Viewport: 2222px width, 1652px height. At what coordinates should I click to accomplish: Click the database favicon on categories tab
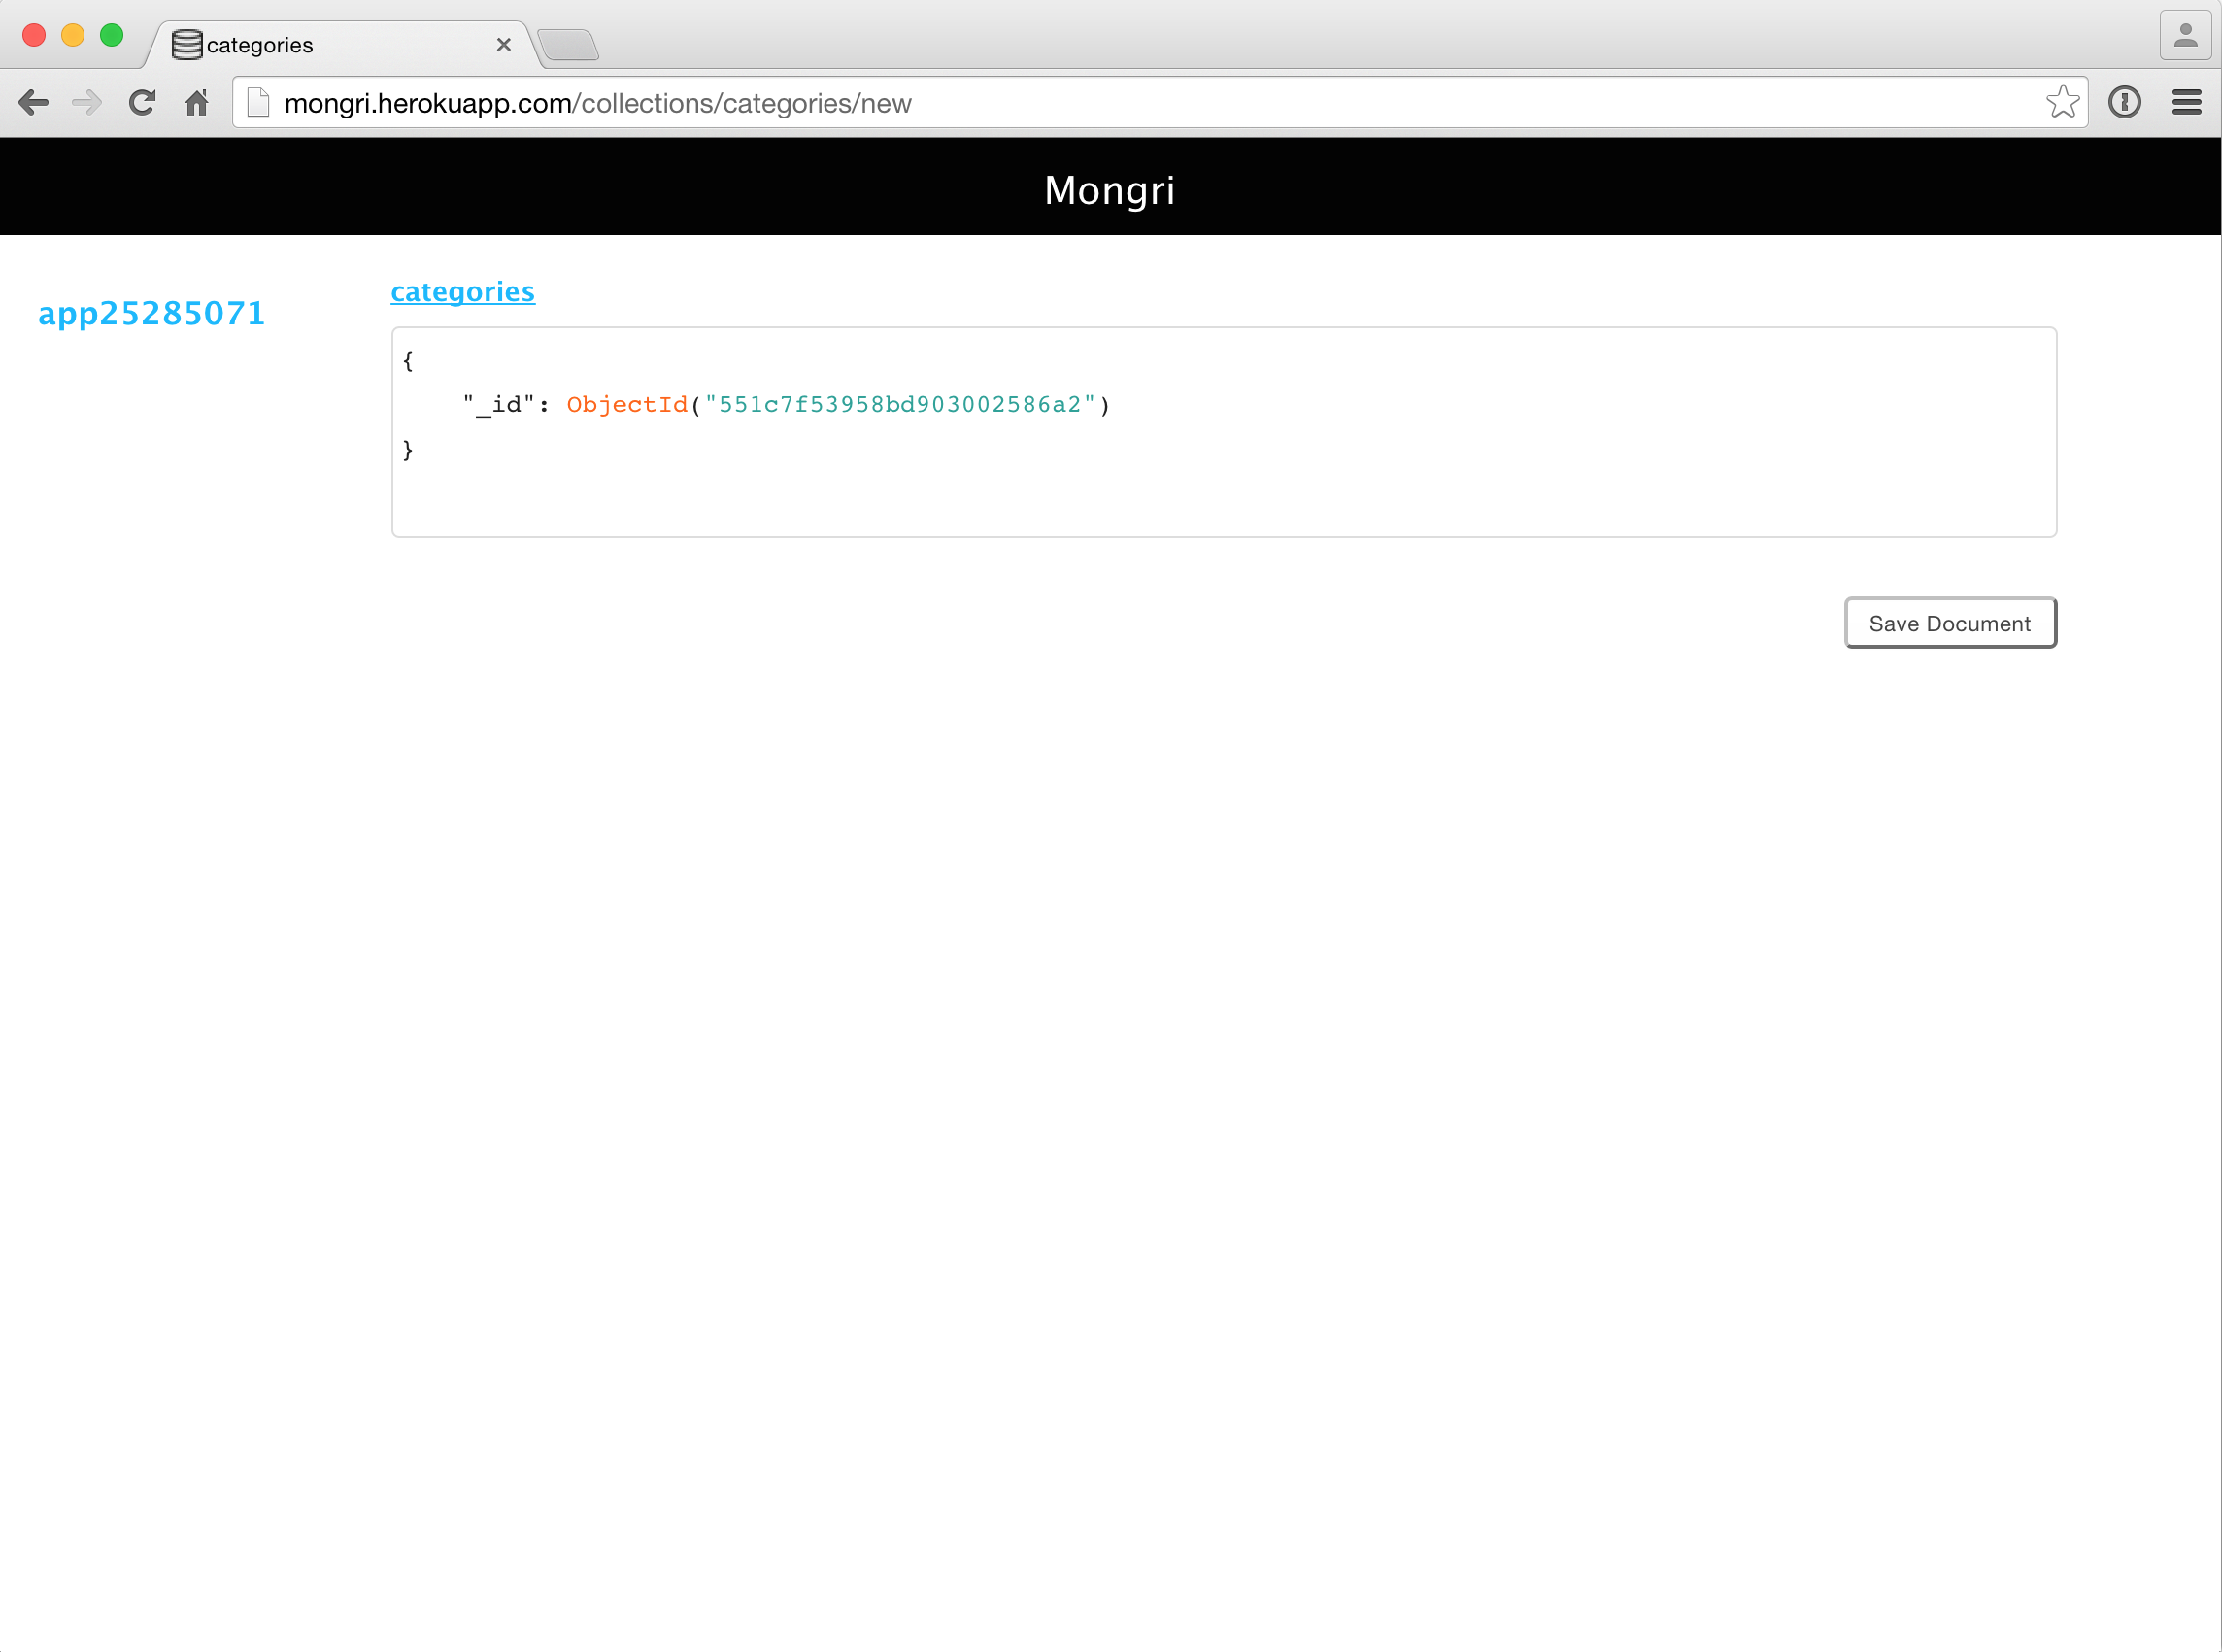coord(187,45)
